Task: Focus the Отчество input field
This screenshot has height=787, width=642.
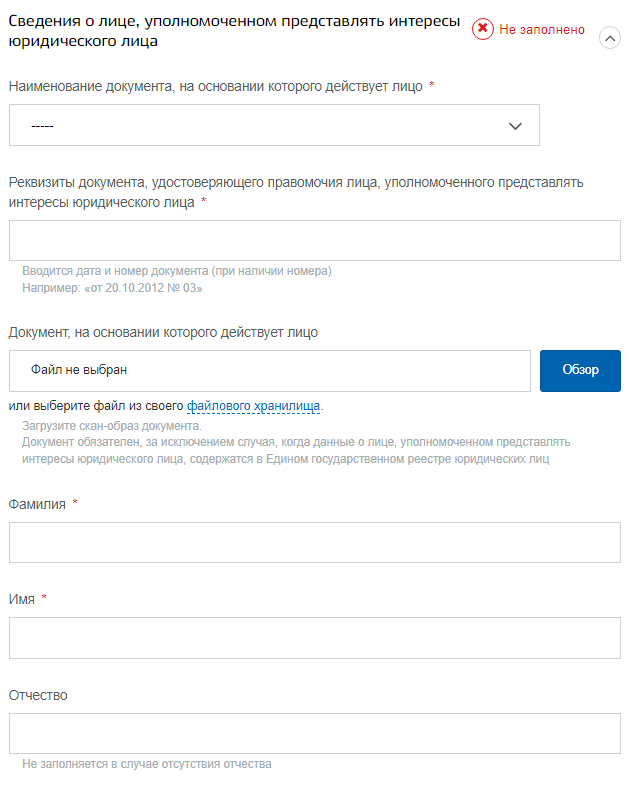Action: point(315,733)
